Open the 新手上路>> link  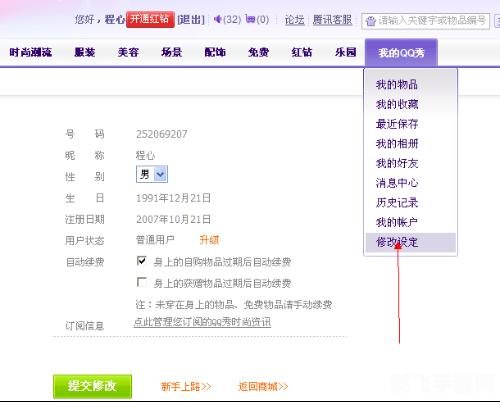click(x=186, y=387)
